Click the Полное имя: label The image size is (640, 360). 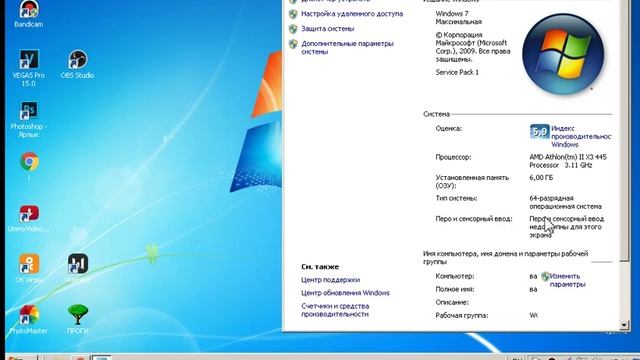(x=455, y=289)
